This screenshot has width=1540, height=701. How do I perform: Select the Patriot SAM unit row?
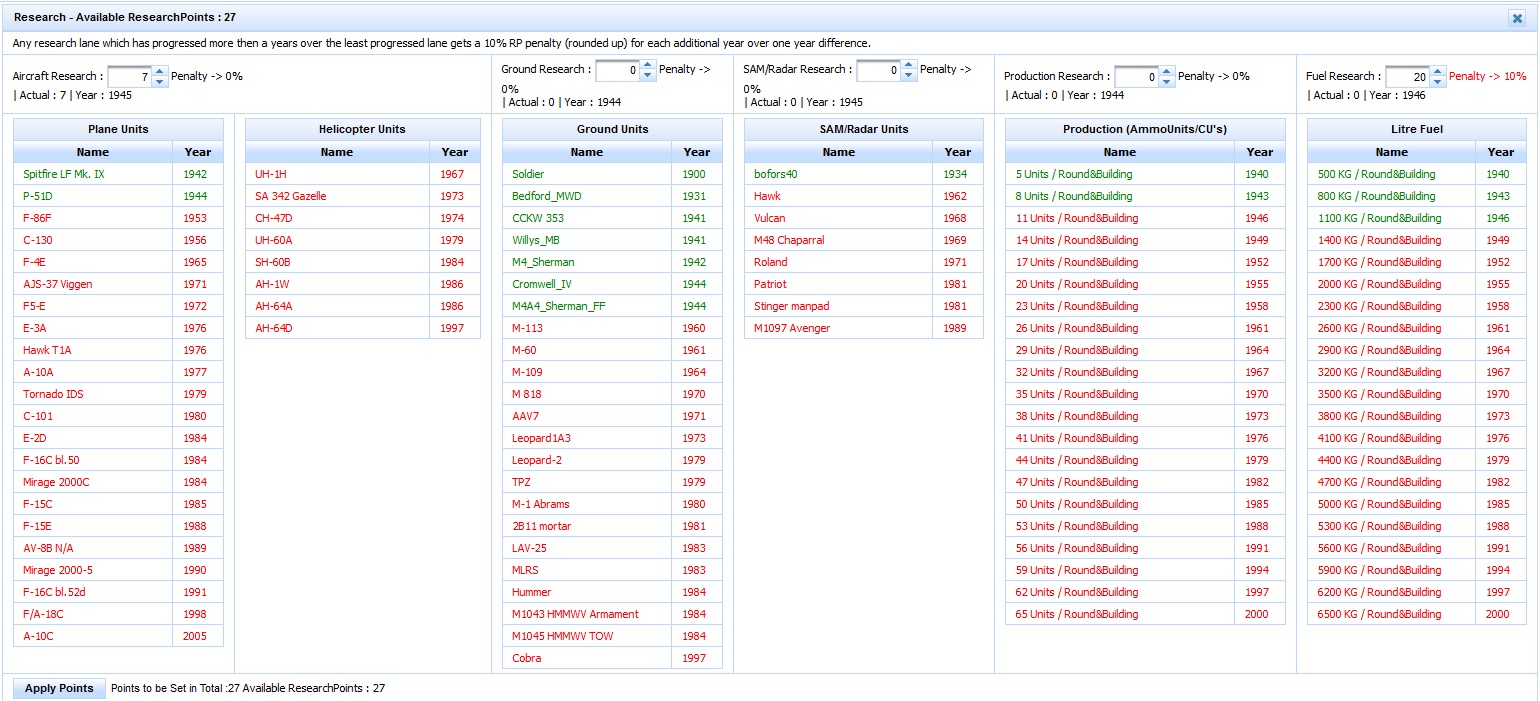pos(770,284)
